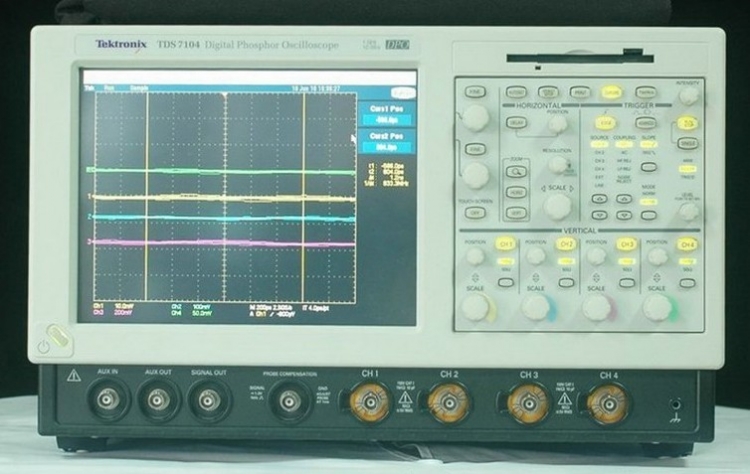Select the upper multipurpose knob

click(x=475, y=118)
